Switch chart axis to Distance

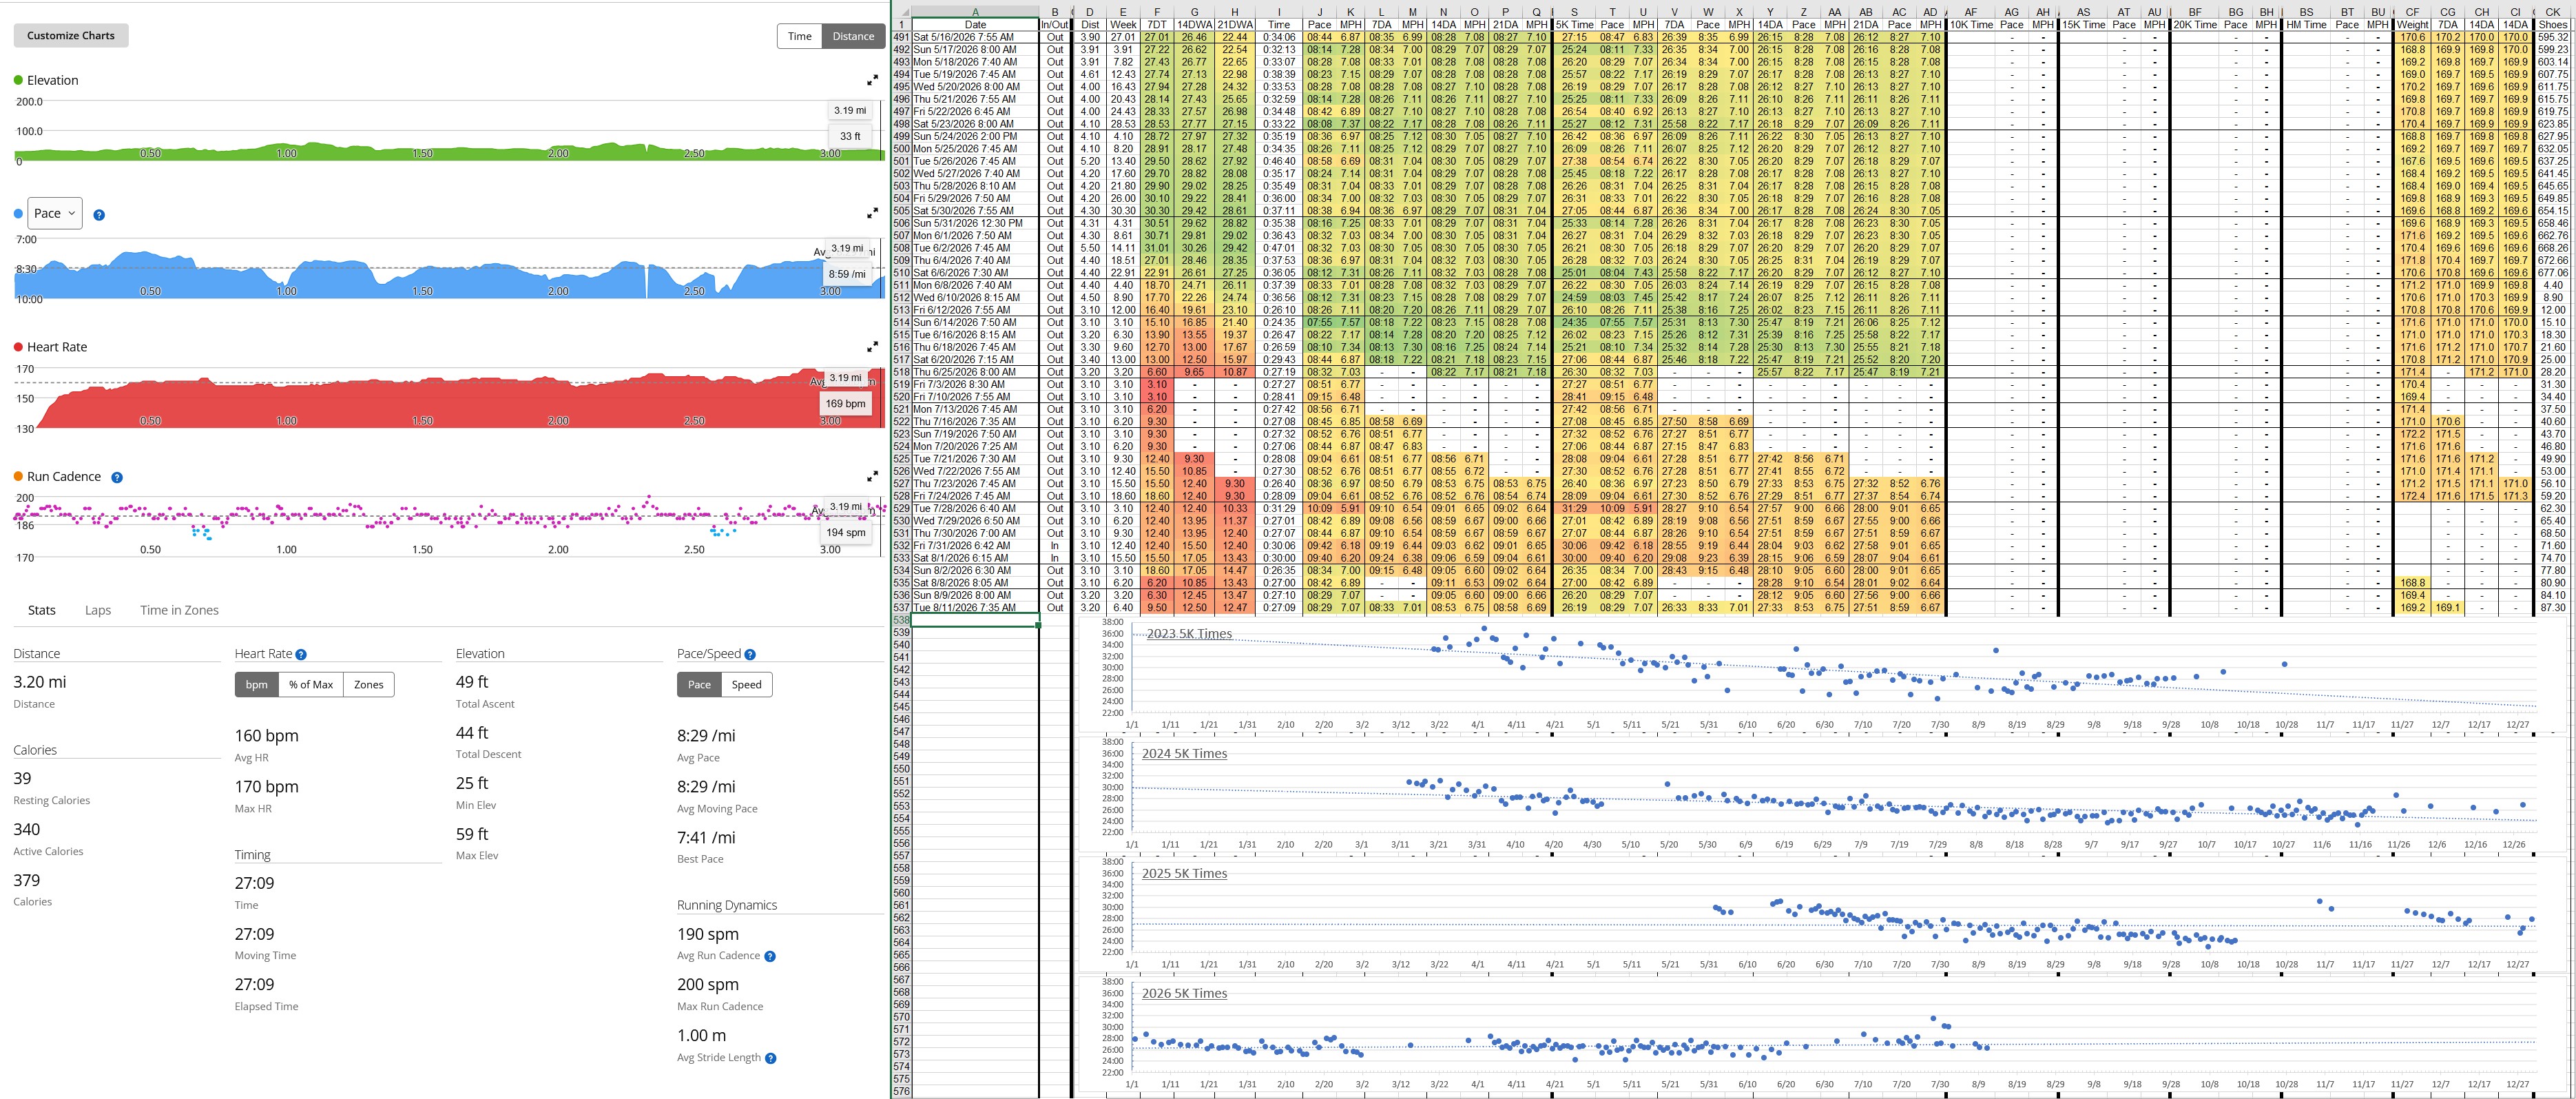(853, 36)
